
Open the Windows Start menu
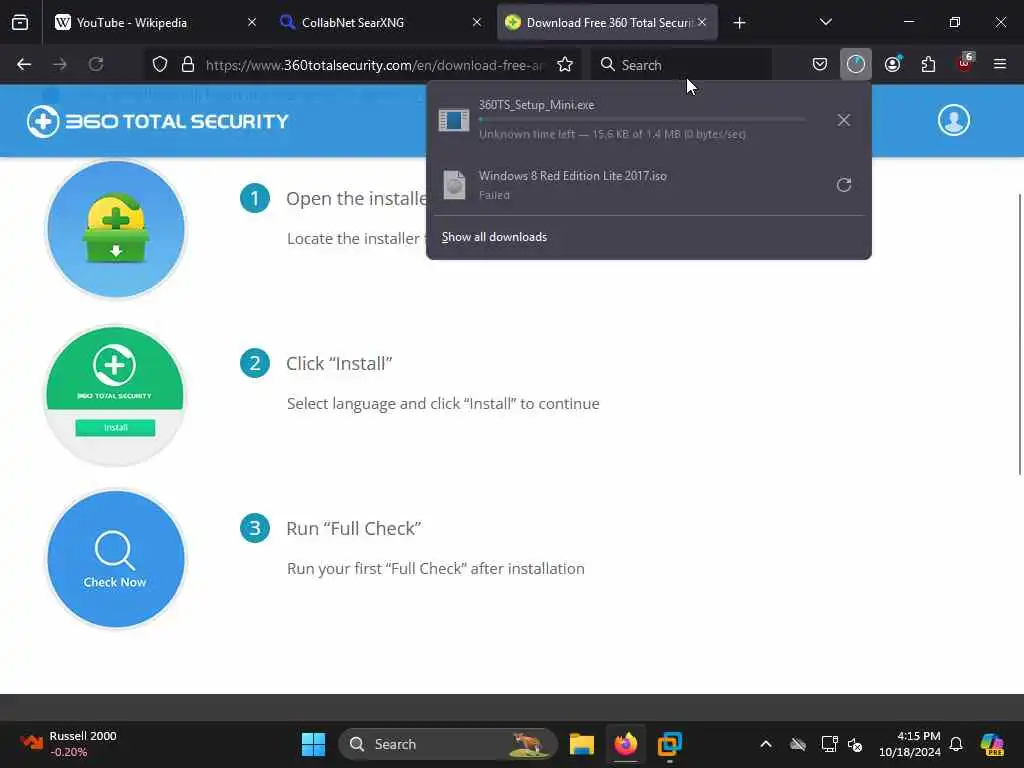point(313,744)
